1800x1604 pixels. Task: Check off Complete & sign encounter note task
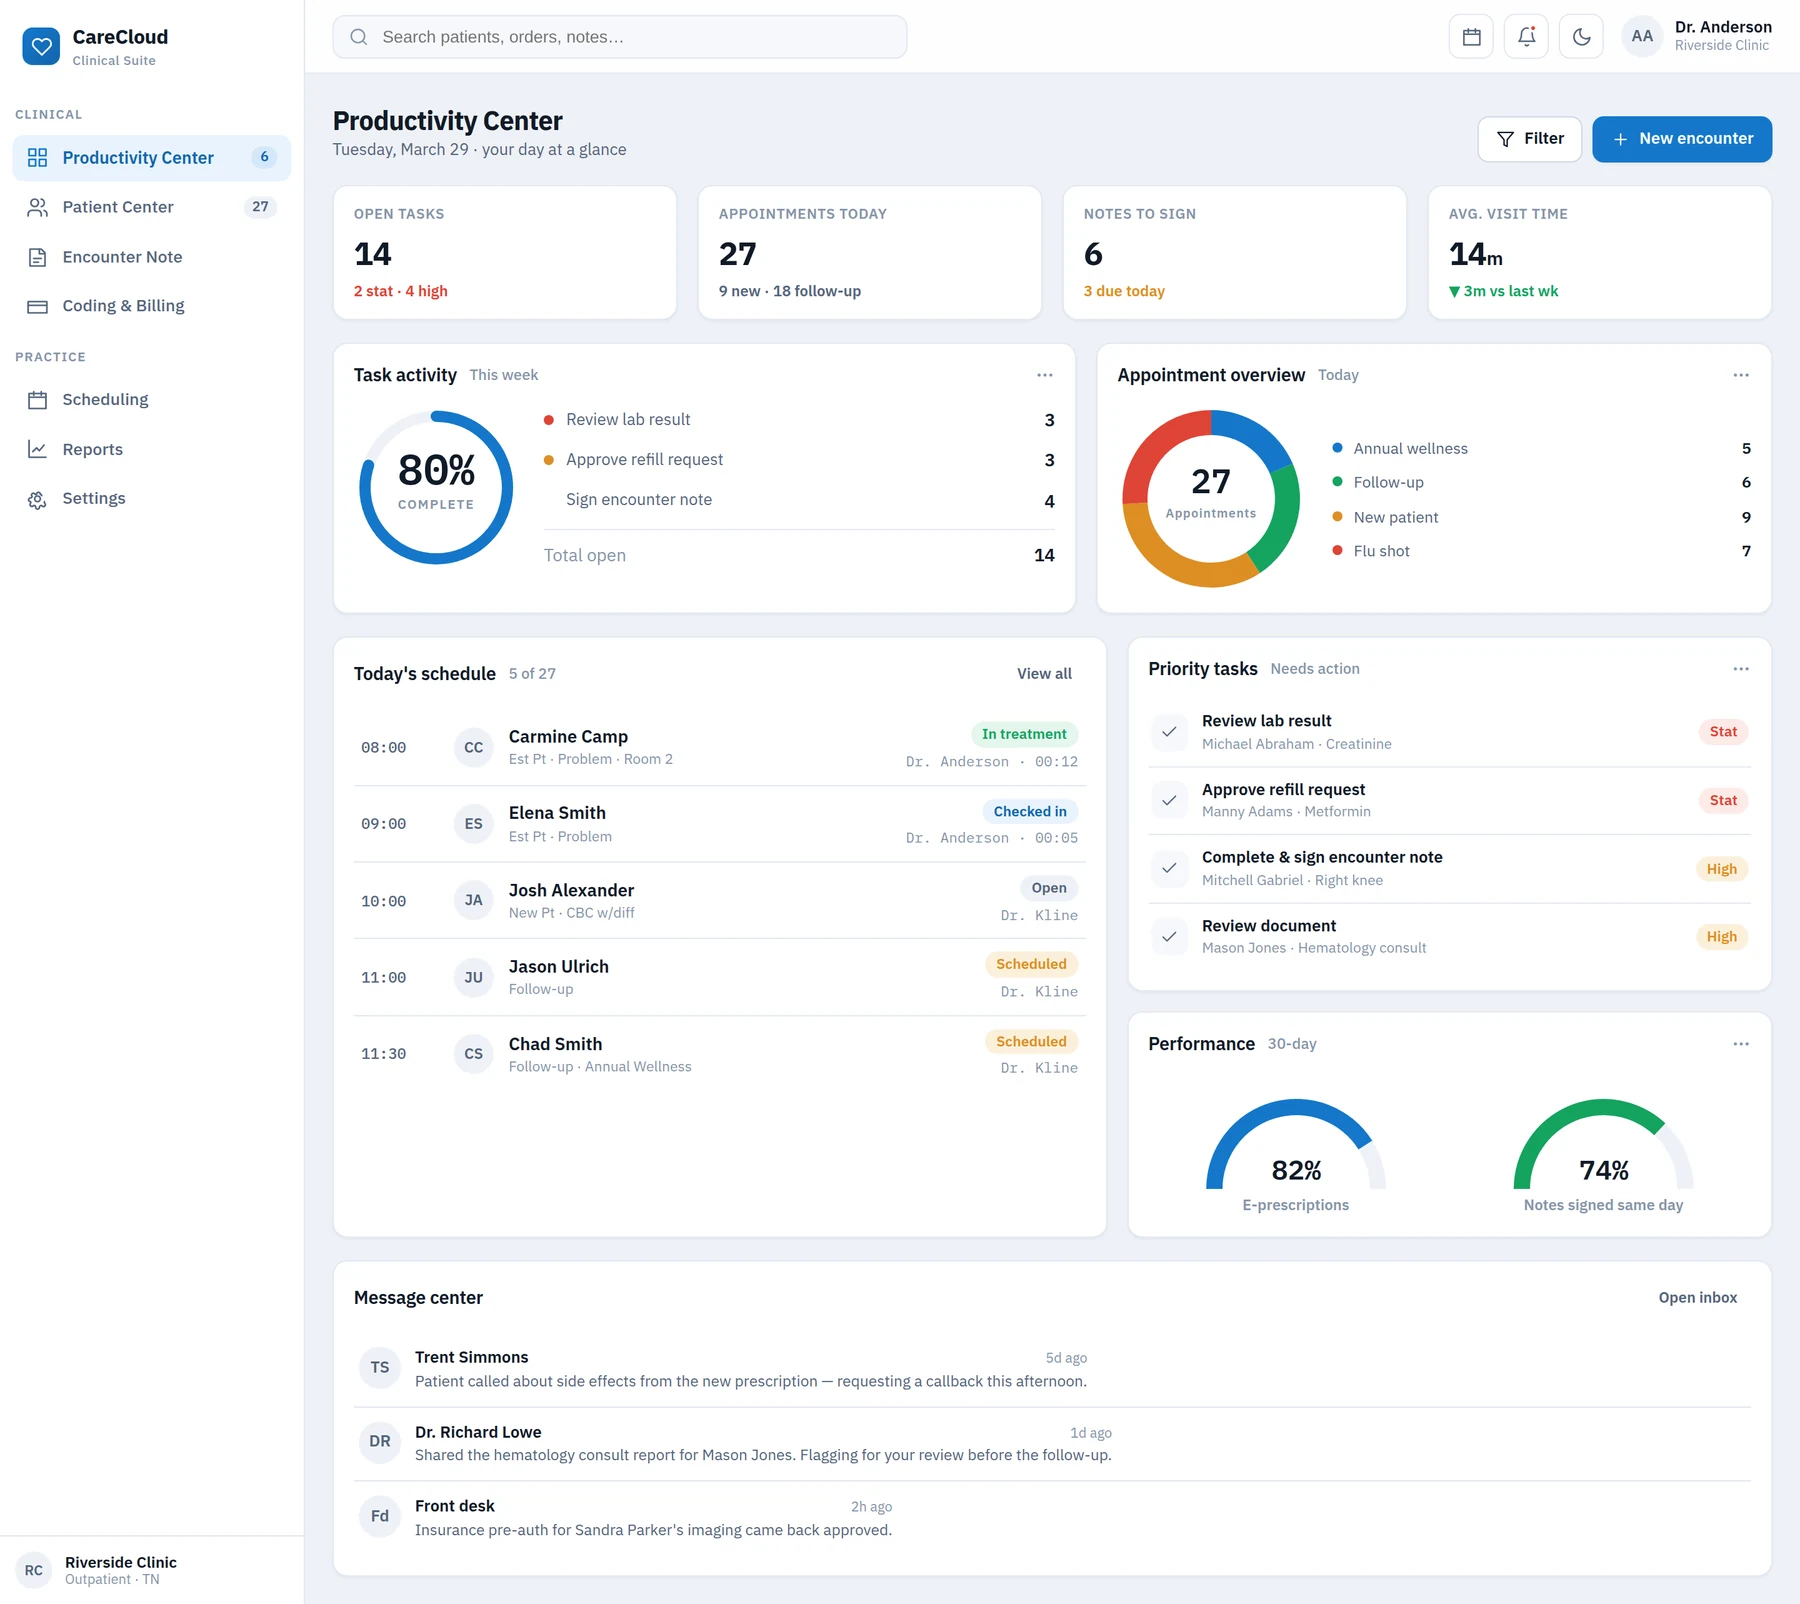[x=1168, y=868]
